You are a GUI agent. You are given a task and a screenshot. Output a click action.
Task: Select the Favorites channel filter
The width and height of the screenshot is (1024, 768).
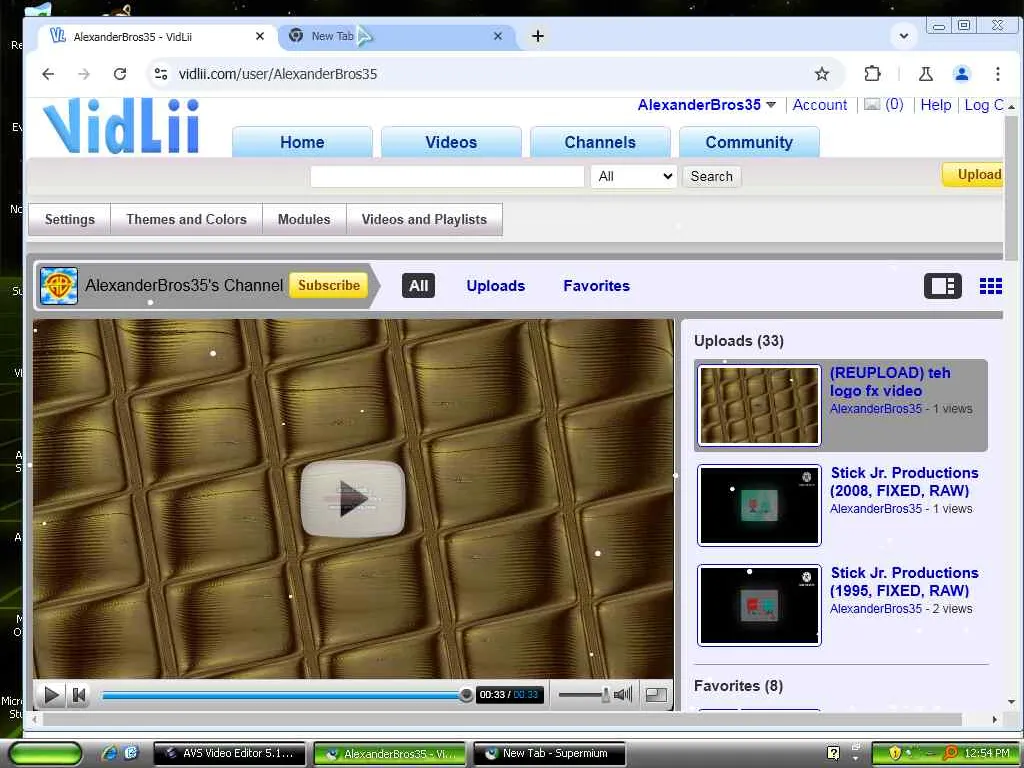pyautogui.click(x=597, y=286)
